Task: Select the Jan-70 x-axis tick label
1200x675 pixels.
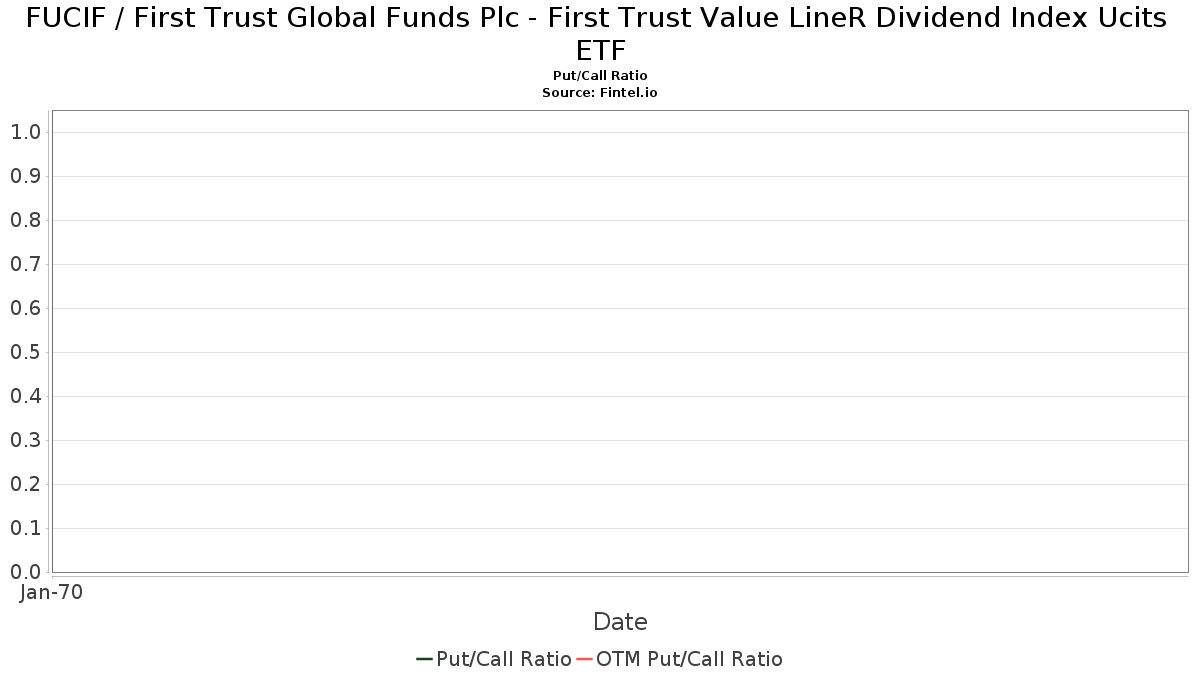Action: tap(51, 592)
